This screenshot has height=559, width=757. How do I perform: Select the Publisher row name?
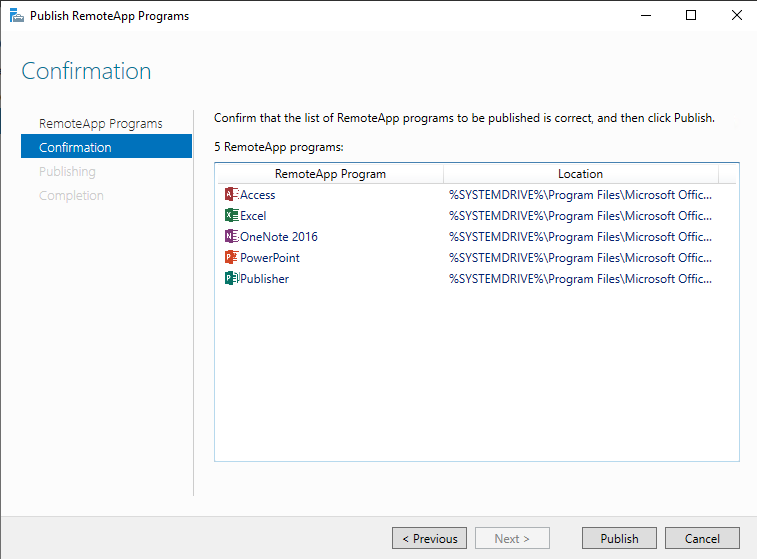264,279
